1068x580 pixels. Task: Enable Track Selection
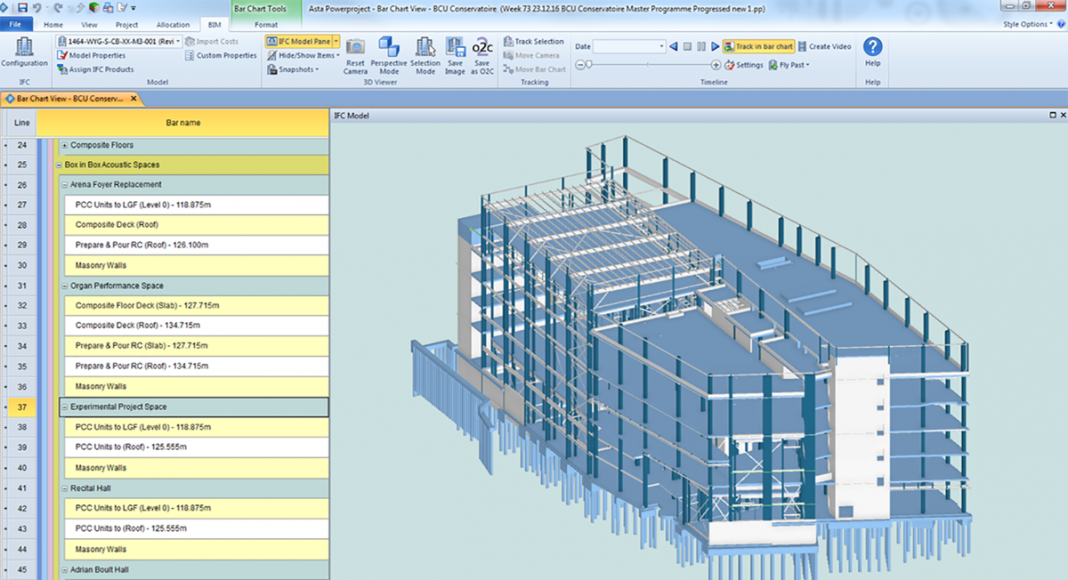[x=533, y=42]
